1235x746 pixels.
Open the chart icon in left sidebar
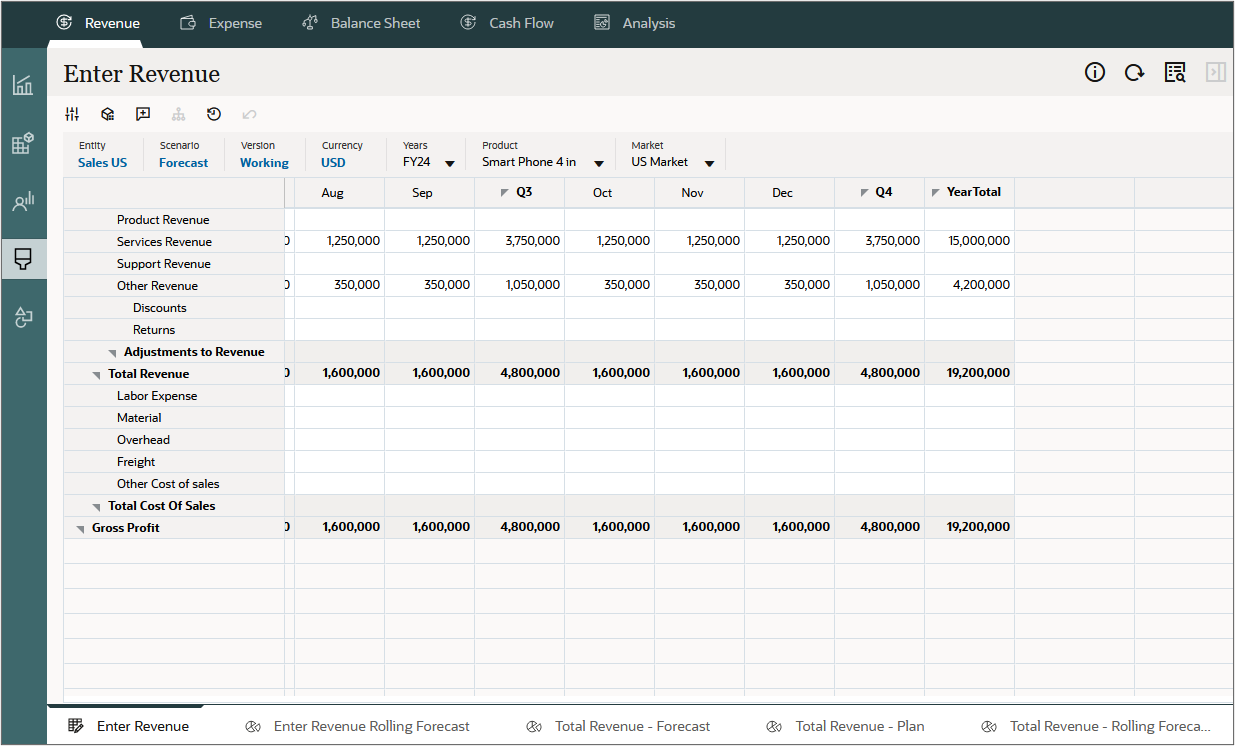coord(23,85)
